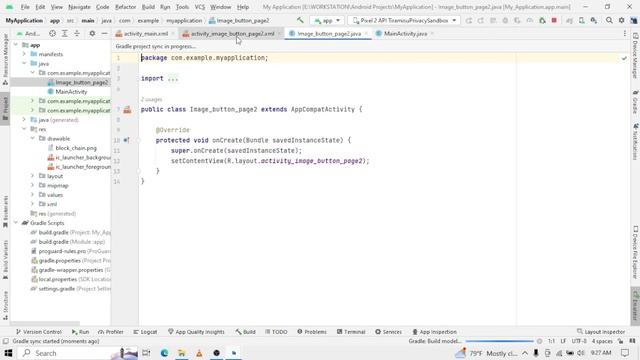Expand the folded import statement
The width and height of the screenshot is (640, 360).
tap(173, 78)
